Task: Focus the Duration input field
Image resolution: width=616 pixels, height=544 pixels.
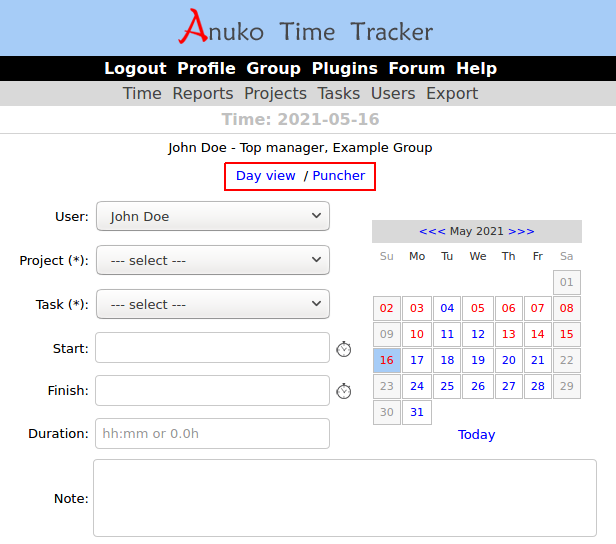Action: 212,433
